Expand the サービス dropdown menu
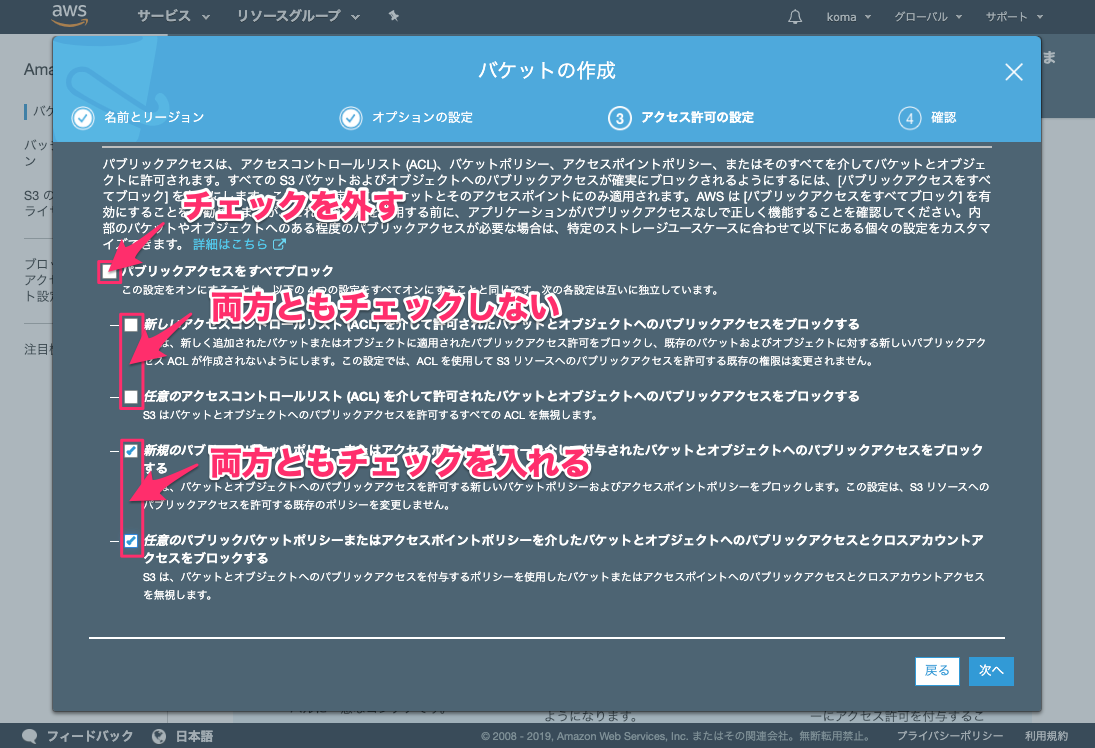 (x=173, y=17)
